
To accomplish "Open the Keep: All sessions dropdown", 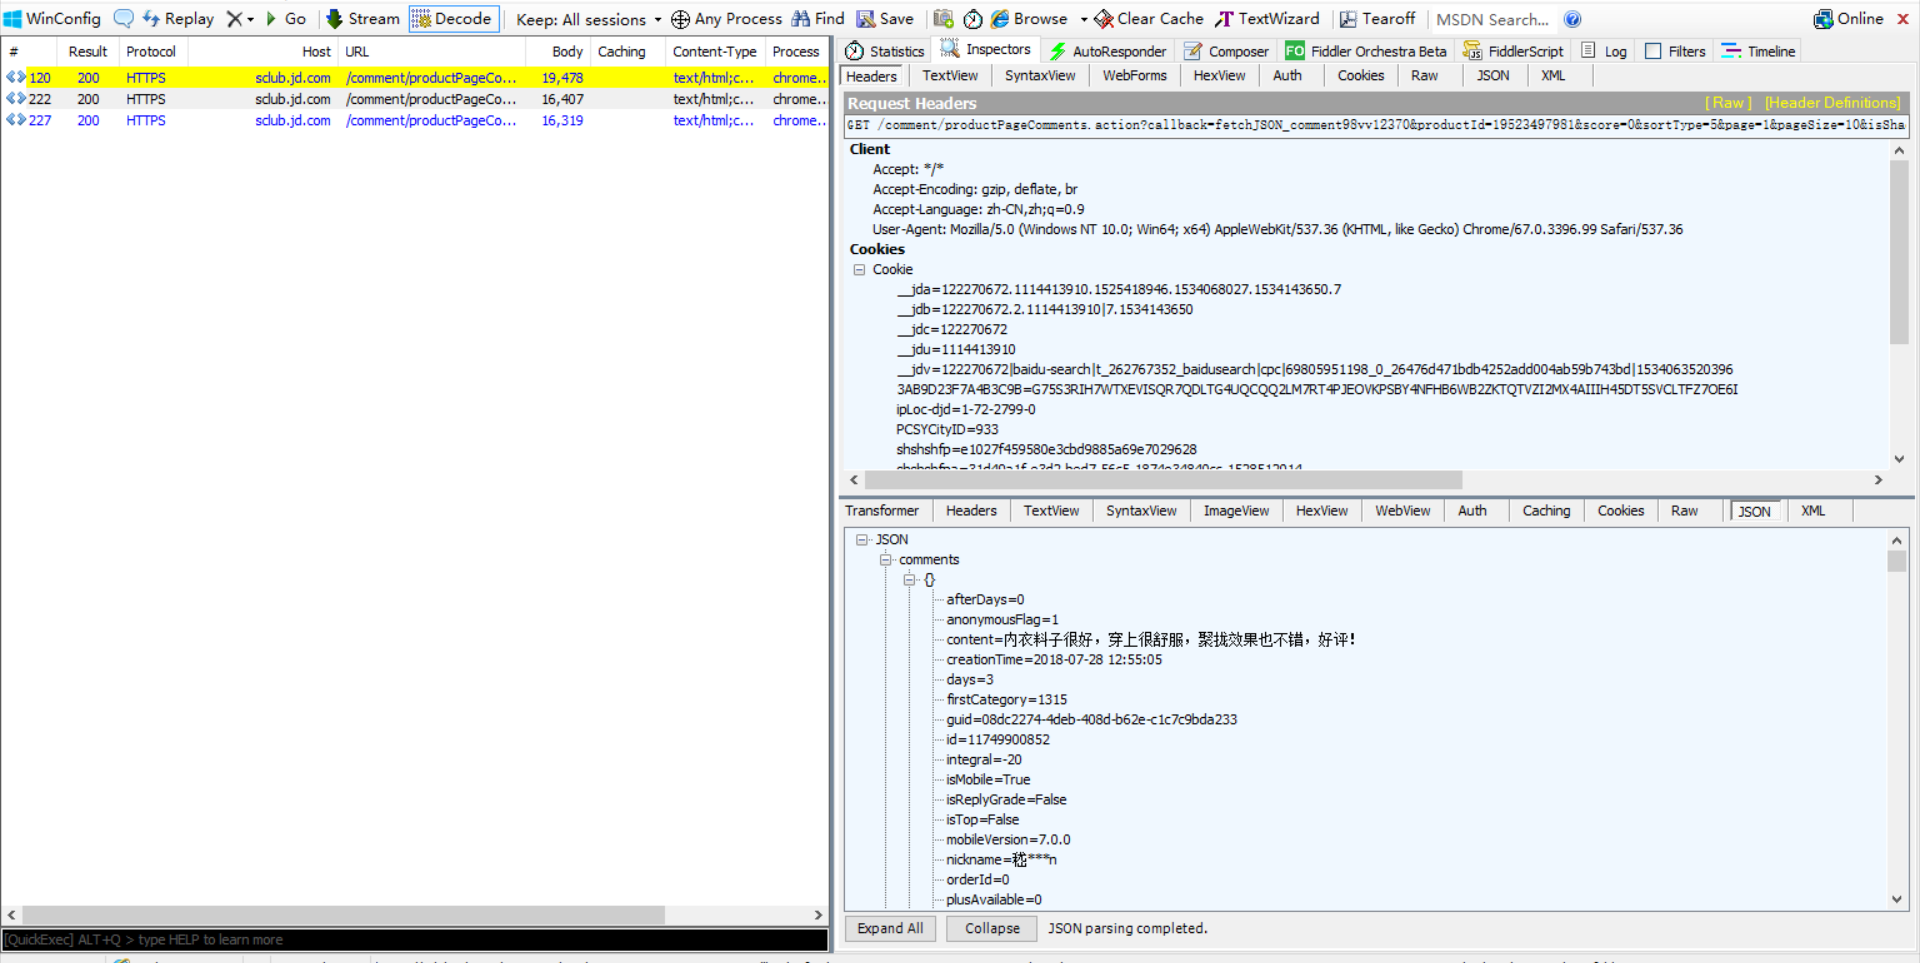I will click(589, 19).
